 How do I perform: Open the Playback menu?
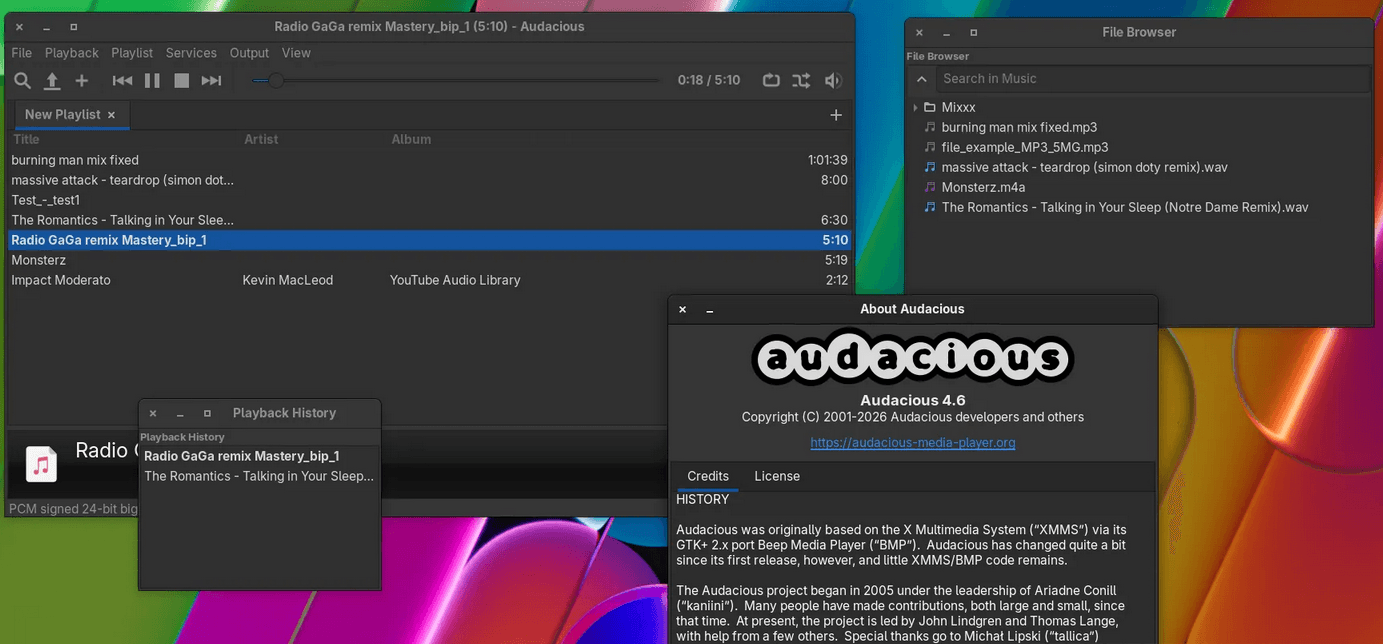coord(72,53)
